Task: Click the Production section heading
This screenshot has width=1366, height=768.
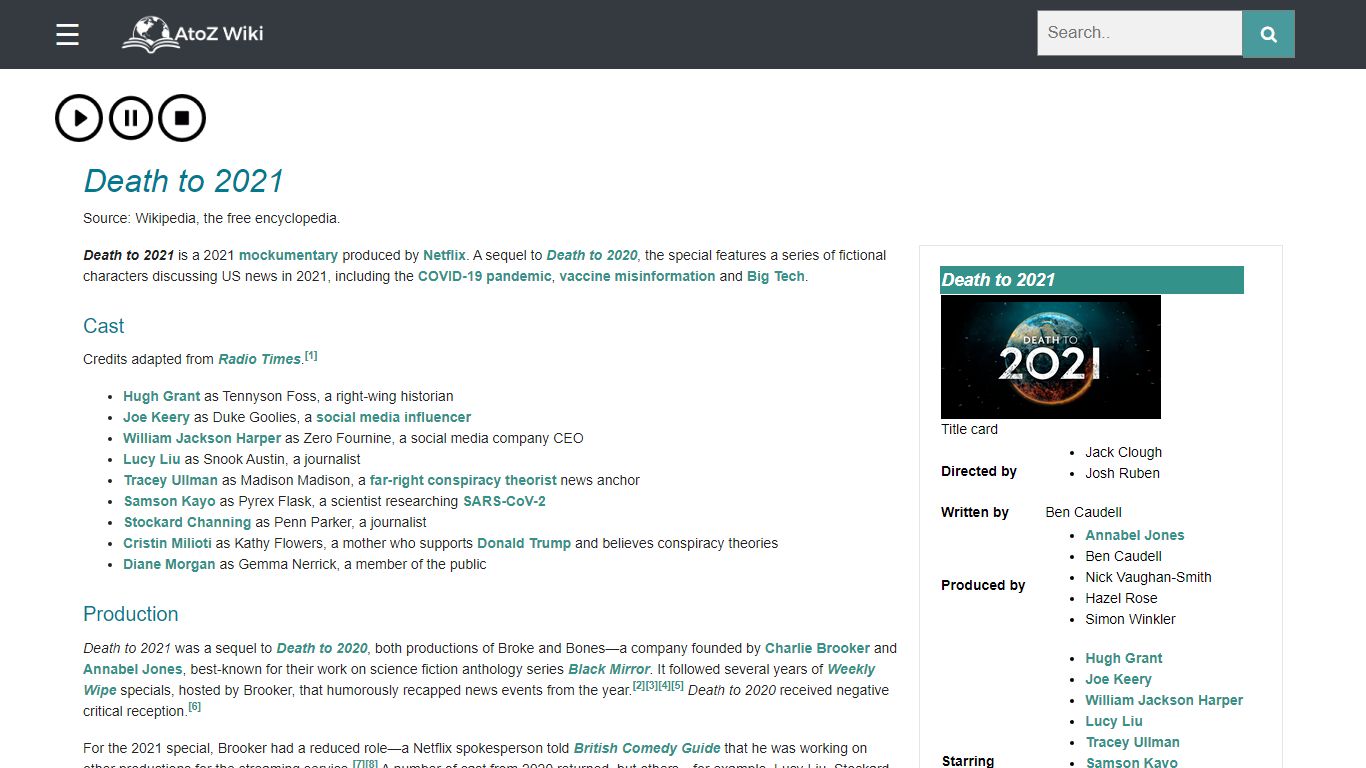Action: point(131,614)
